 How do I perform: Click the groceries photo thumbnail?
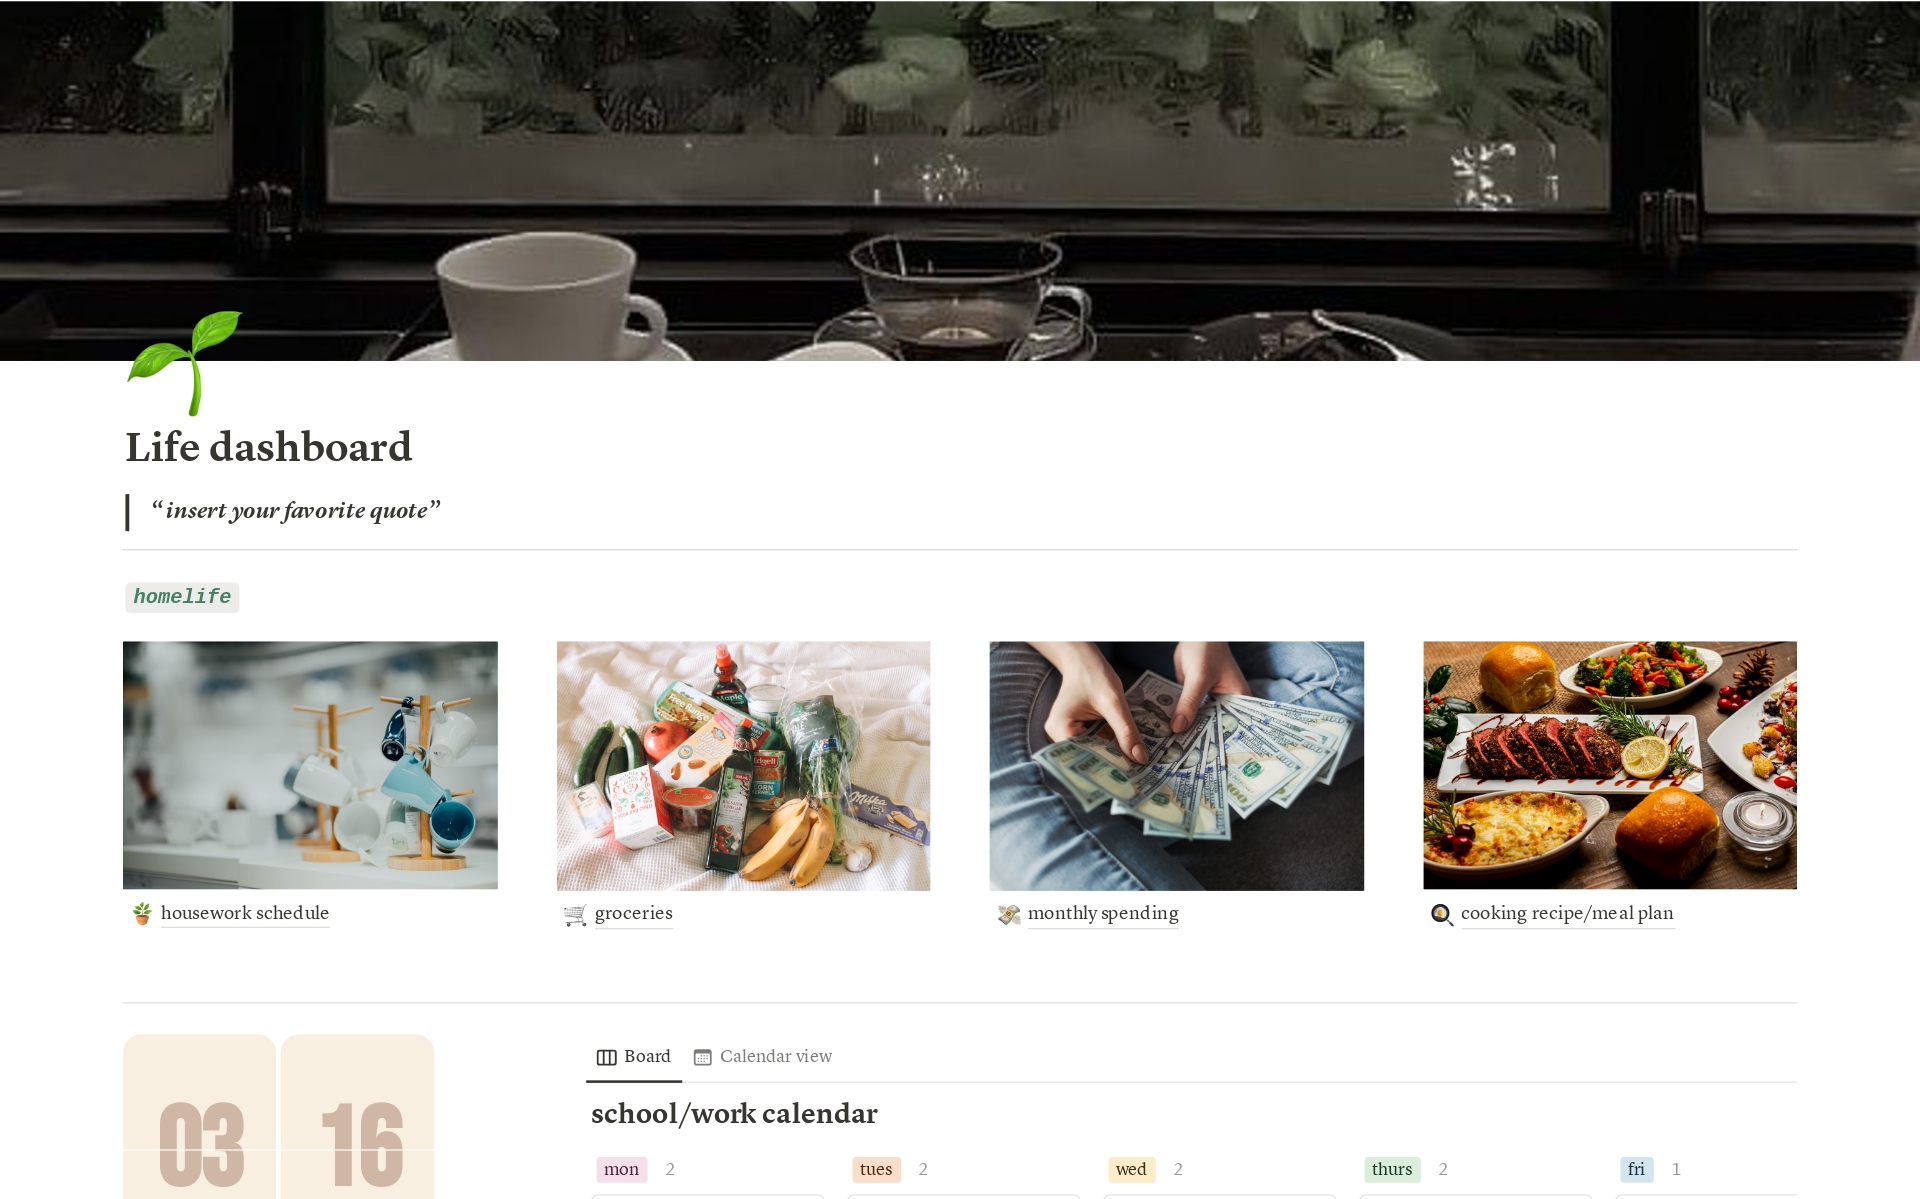tap(743, 765)
